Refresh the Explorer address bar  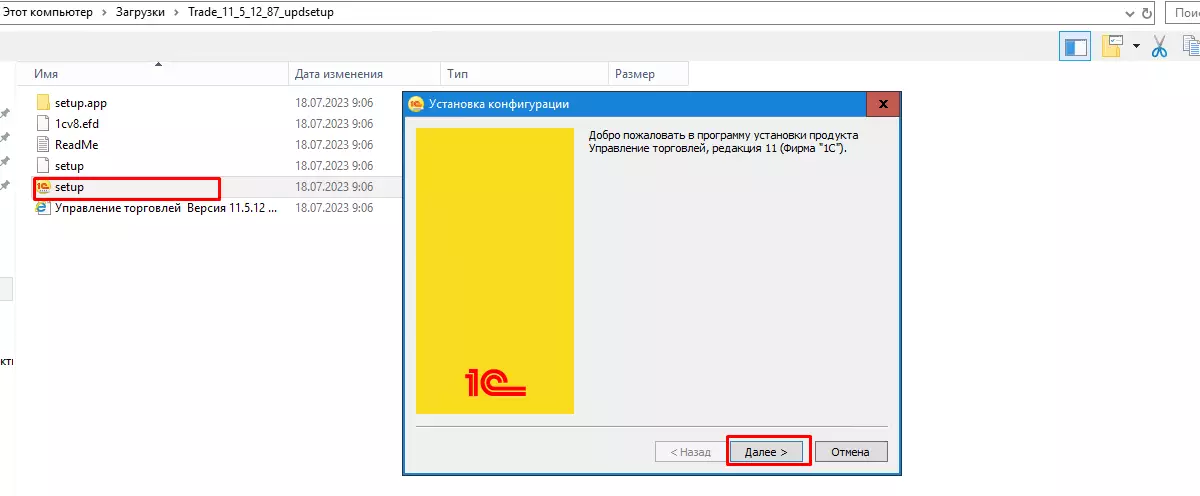coord(1146,13)
